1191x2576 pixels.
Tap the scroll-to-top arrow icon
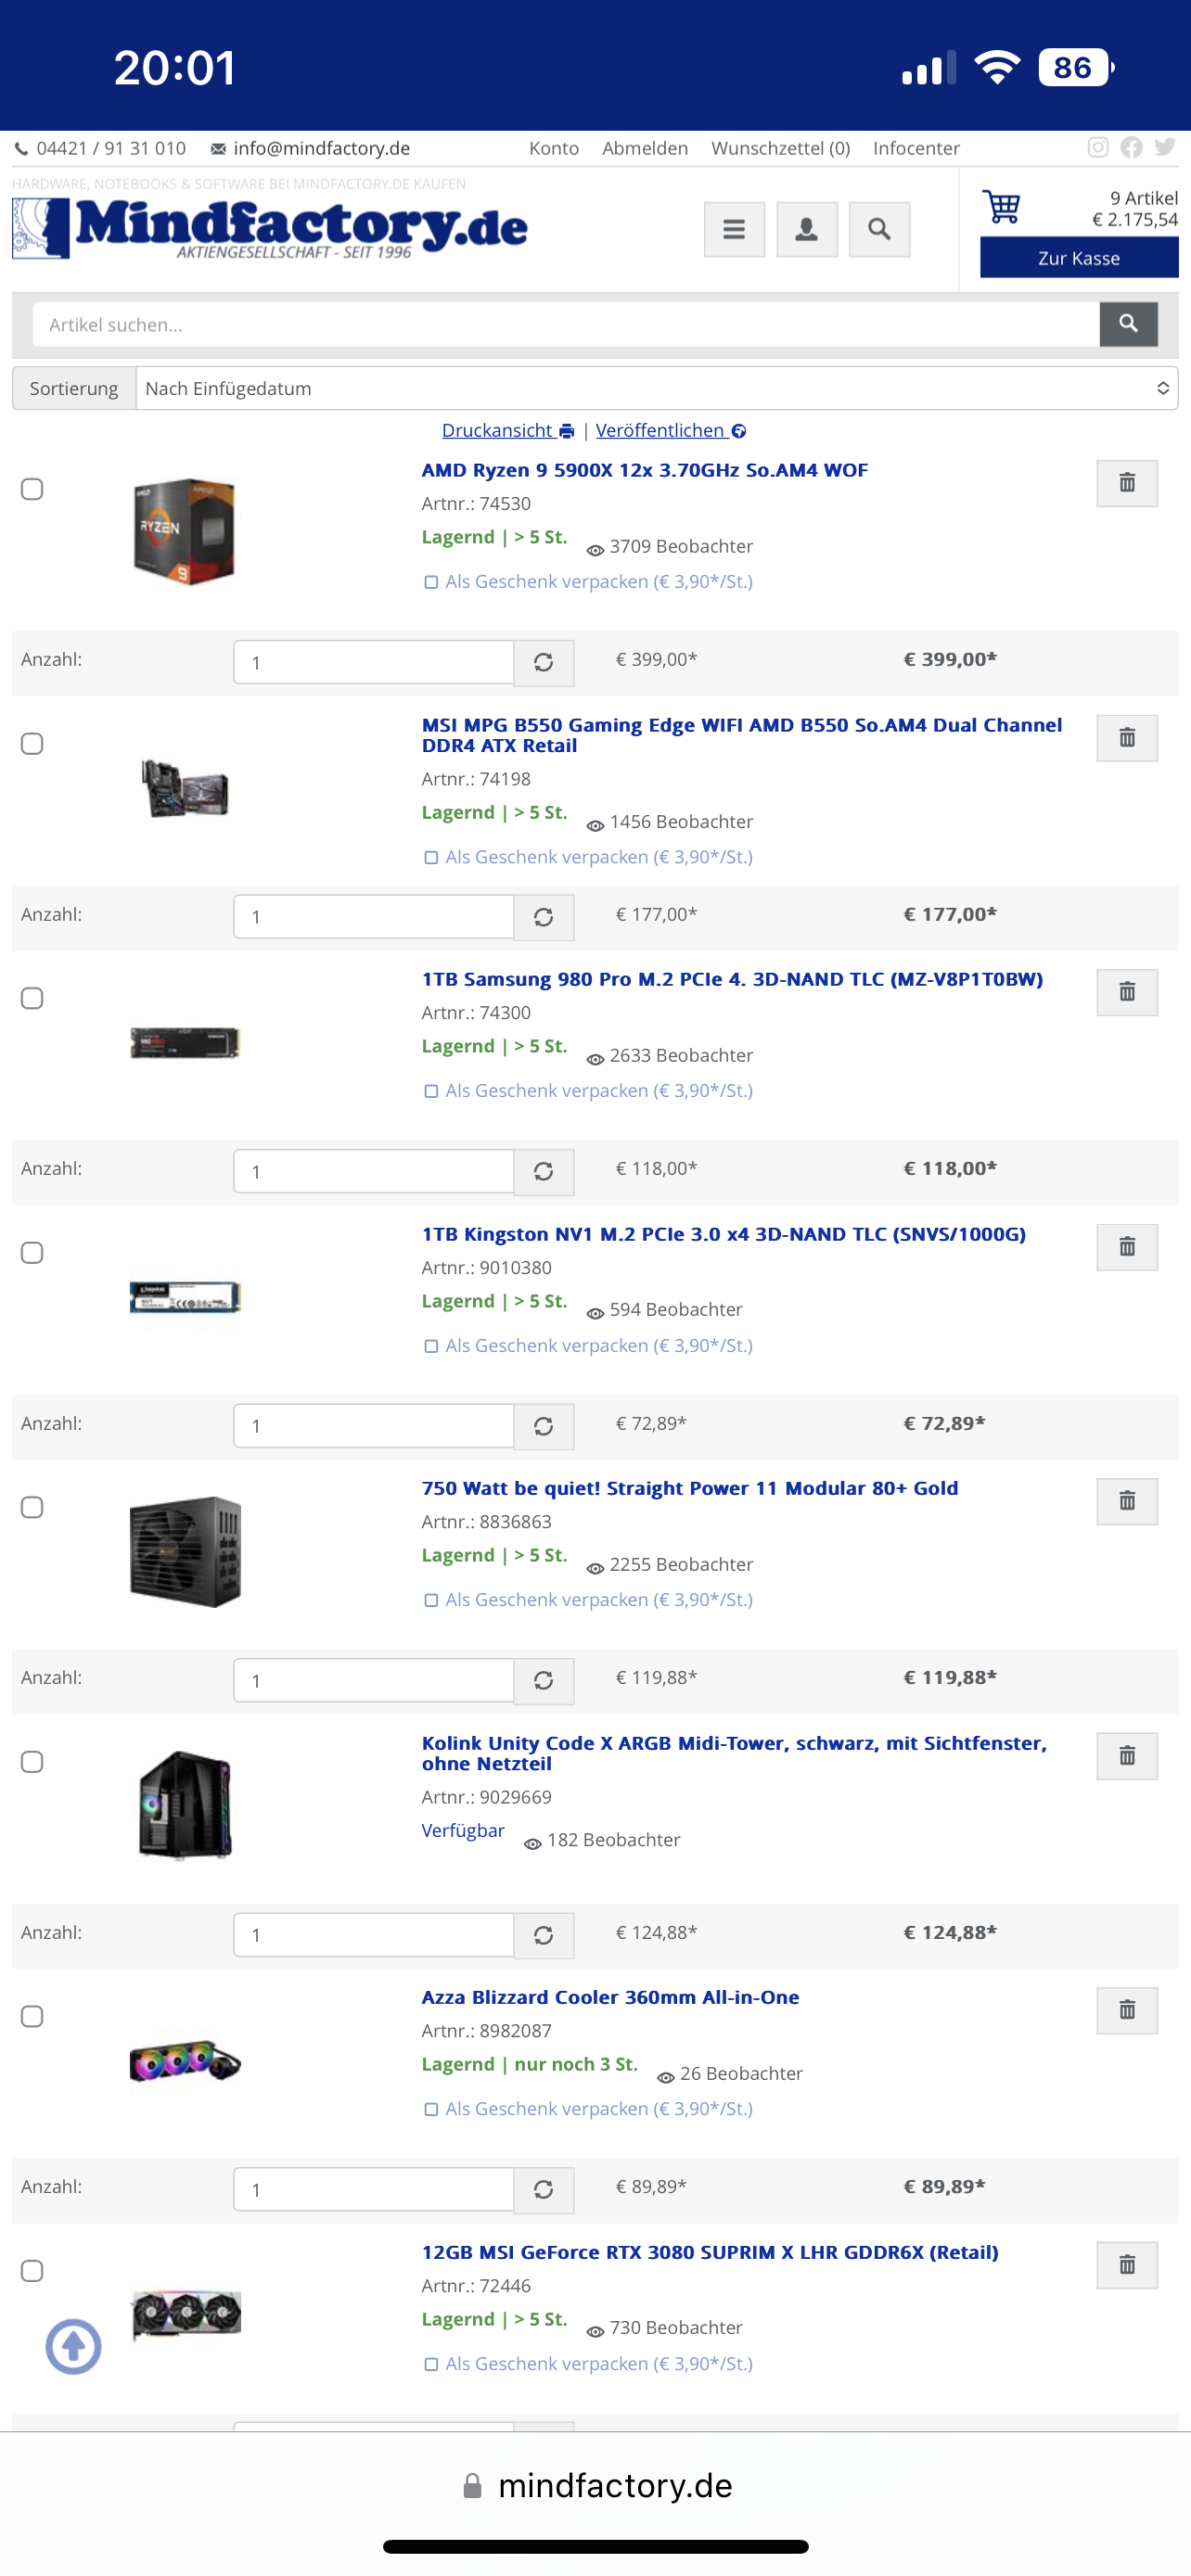(x=73, y=2346)
